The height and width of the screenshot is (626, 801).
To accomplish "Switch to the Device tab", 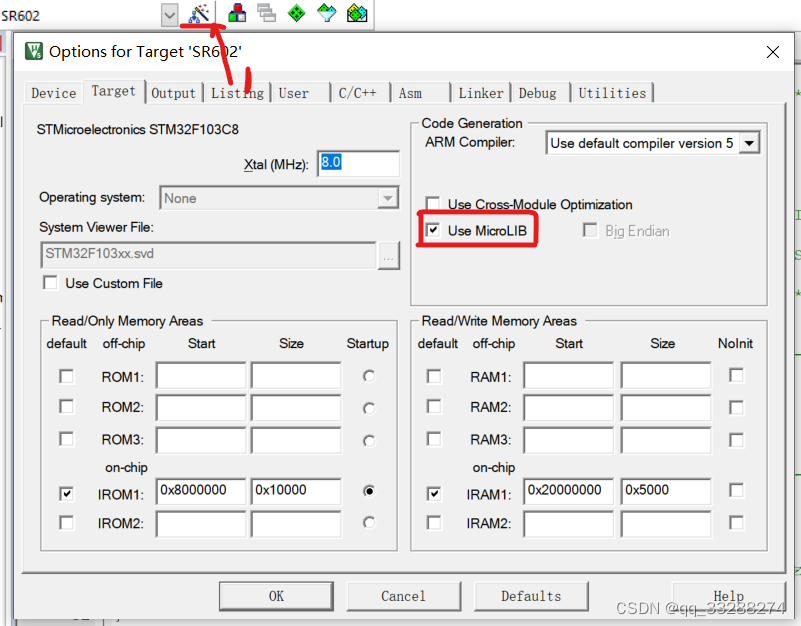I will pos(54,93).
